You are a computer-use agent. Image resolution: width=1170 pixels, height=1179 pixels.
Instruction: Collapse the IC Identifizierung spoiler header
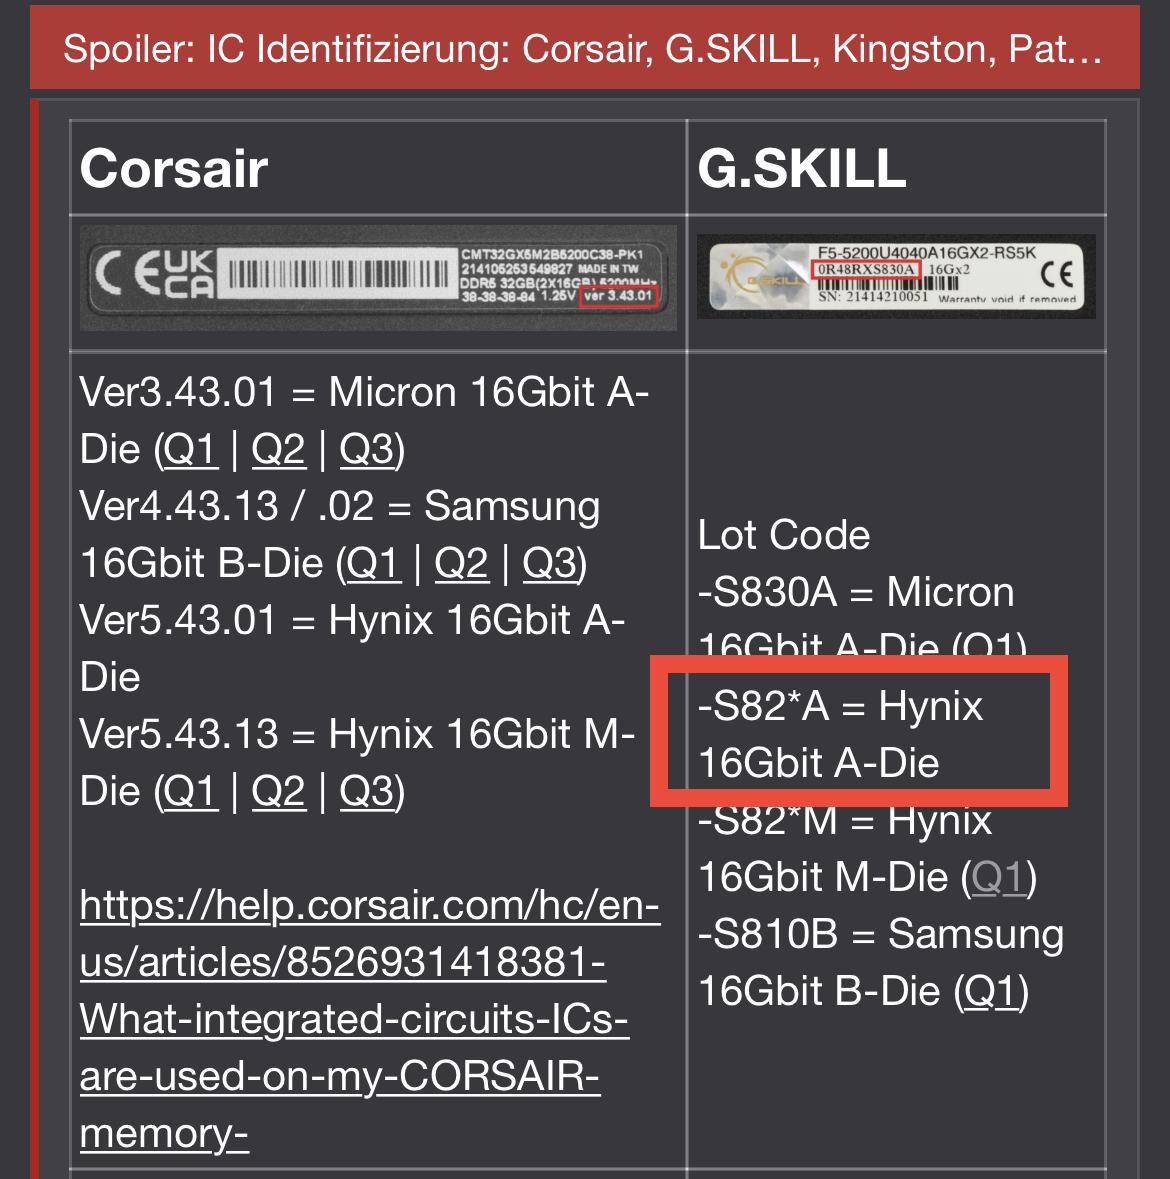point(583,48)
